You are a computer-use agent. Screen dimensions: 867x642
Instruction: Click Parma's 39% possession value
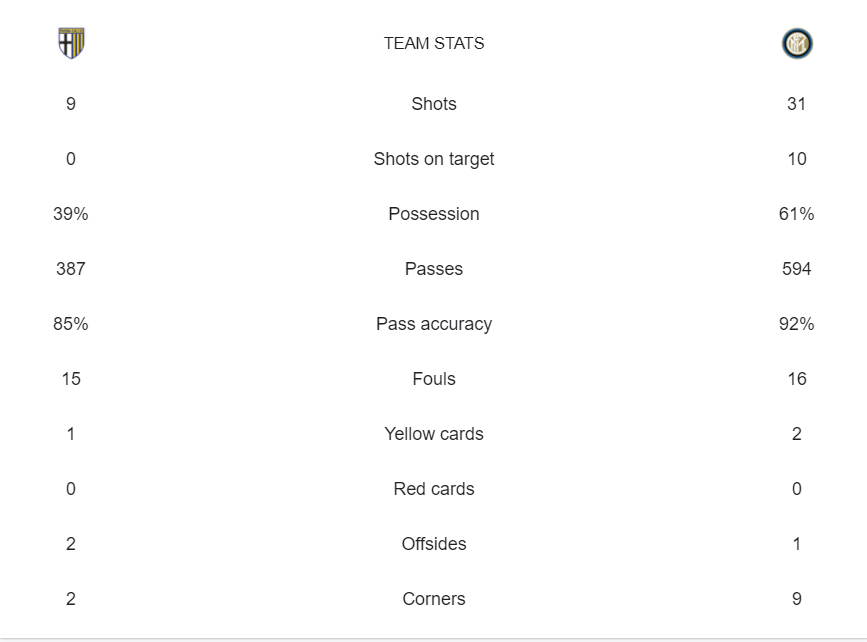click(x=71, y=214)
